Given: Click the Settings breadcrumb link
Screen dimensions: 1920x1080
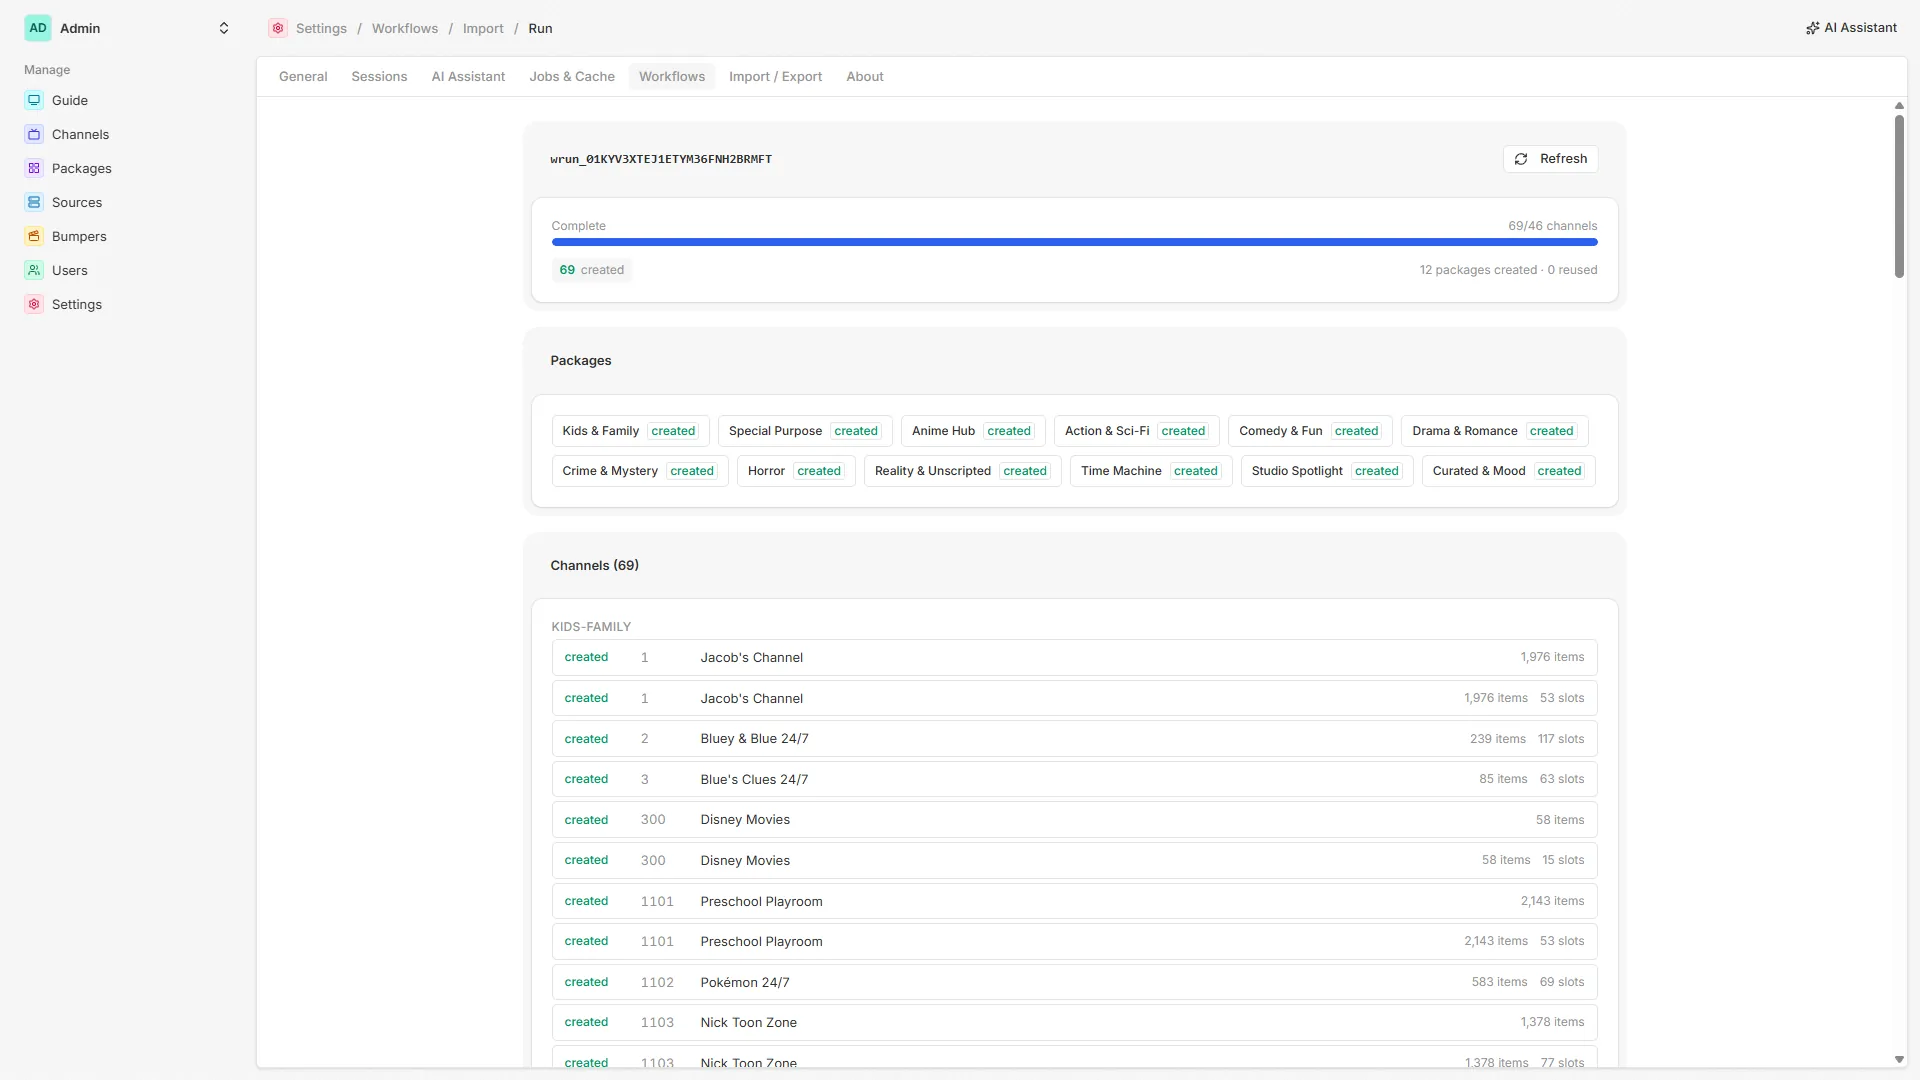Looking at the screenshot, I should tap(321, 28).
